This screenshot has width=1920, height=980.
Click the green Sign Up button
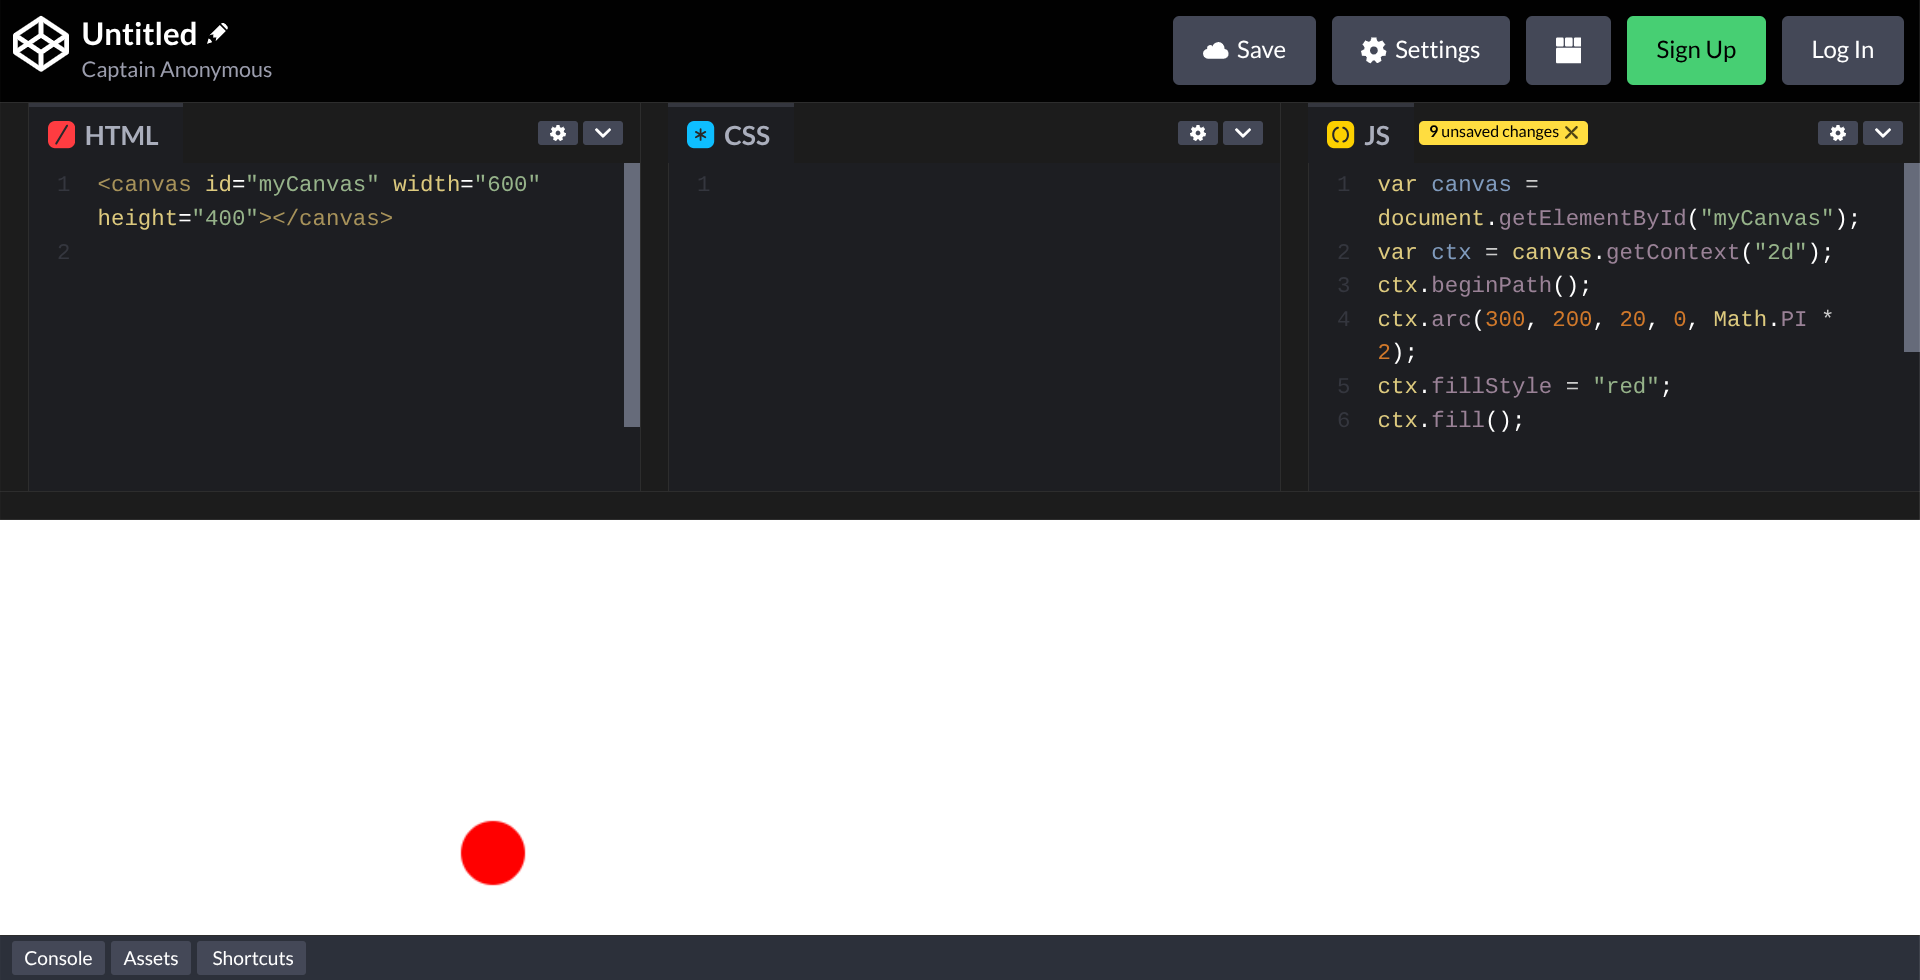pyautogui.click(x=1696, y=50)
